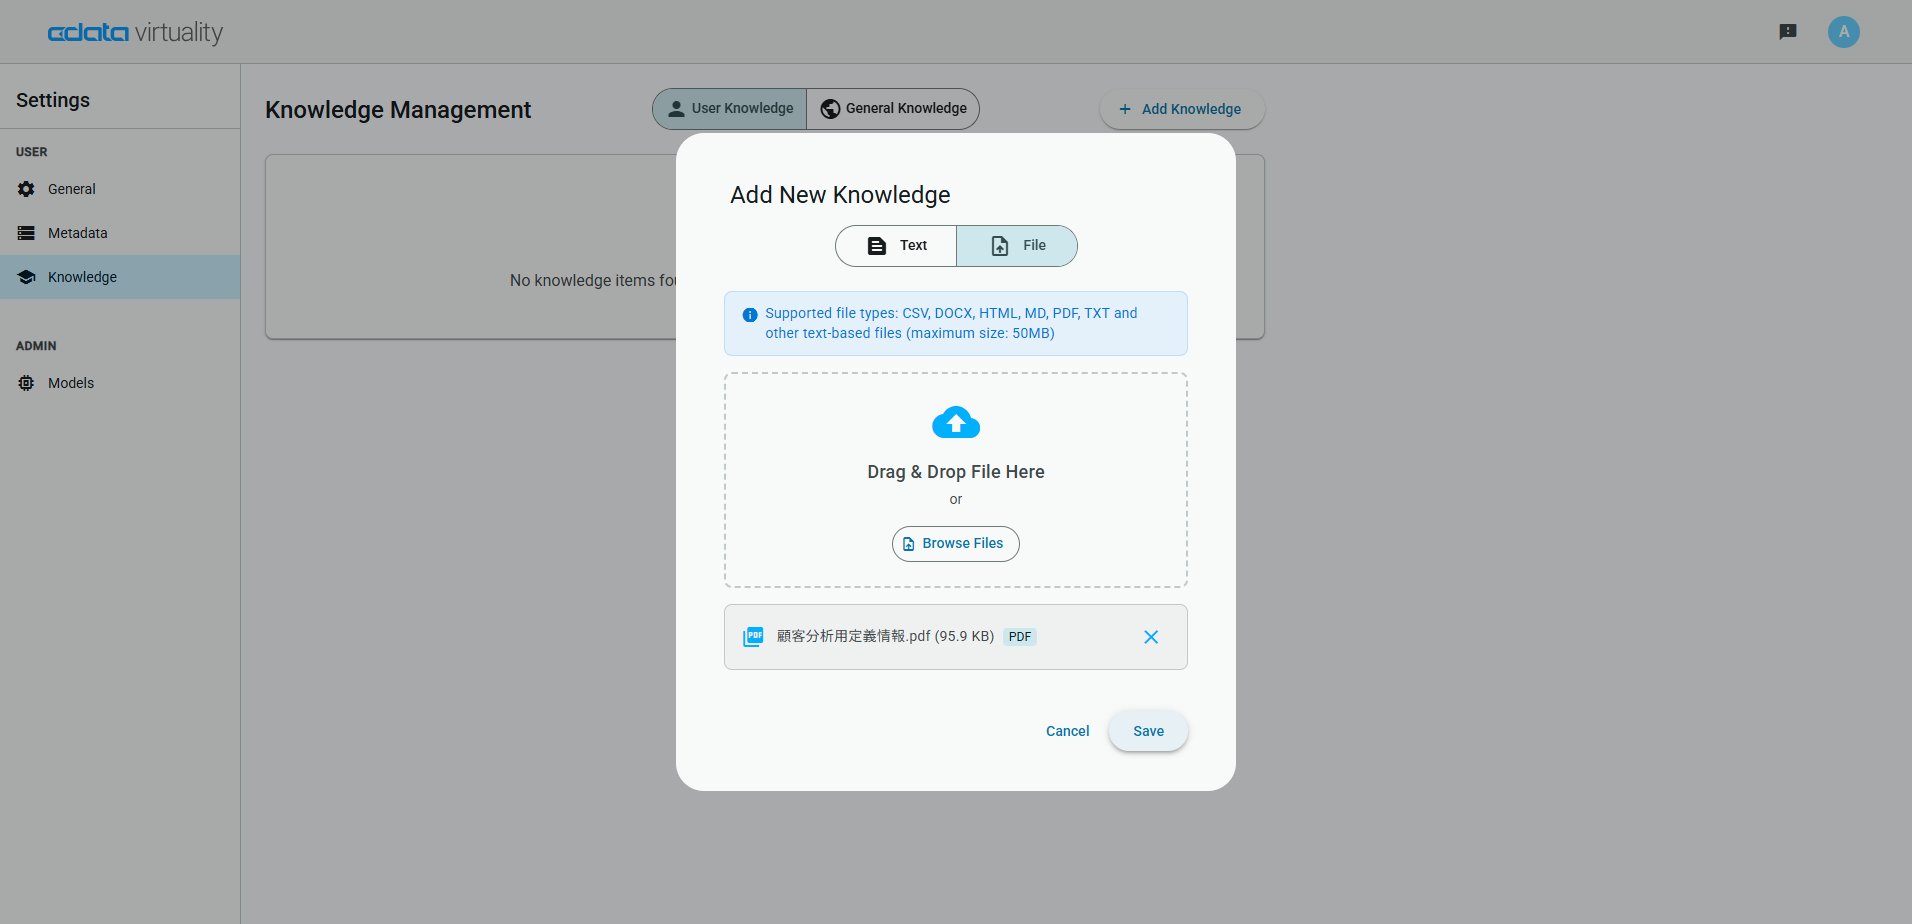Click the PDF file type icon

(753, 637)
